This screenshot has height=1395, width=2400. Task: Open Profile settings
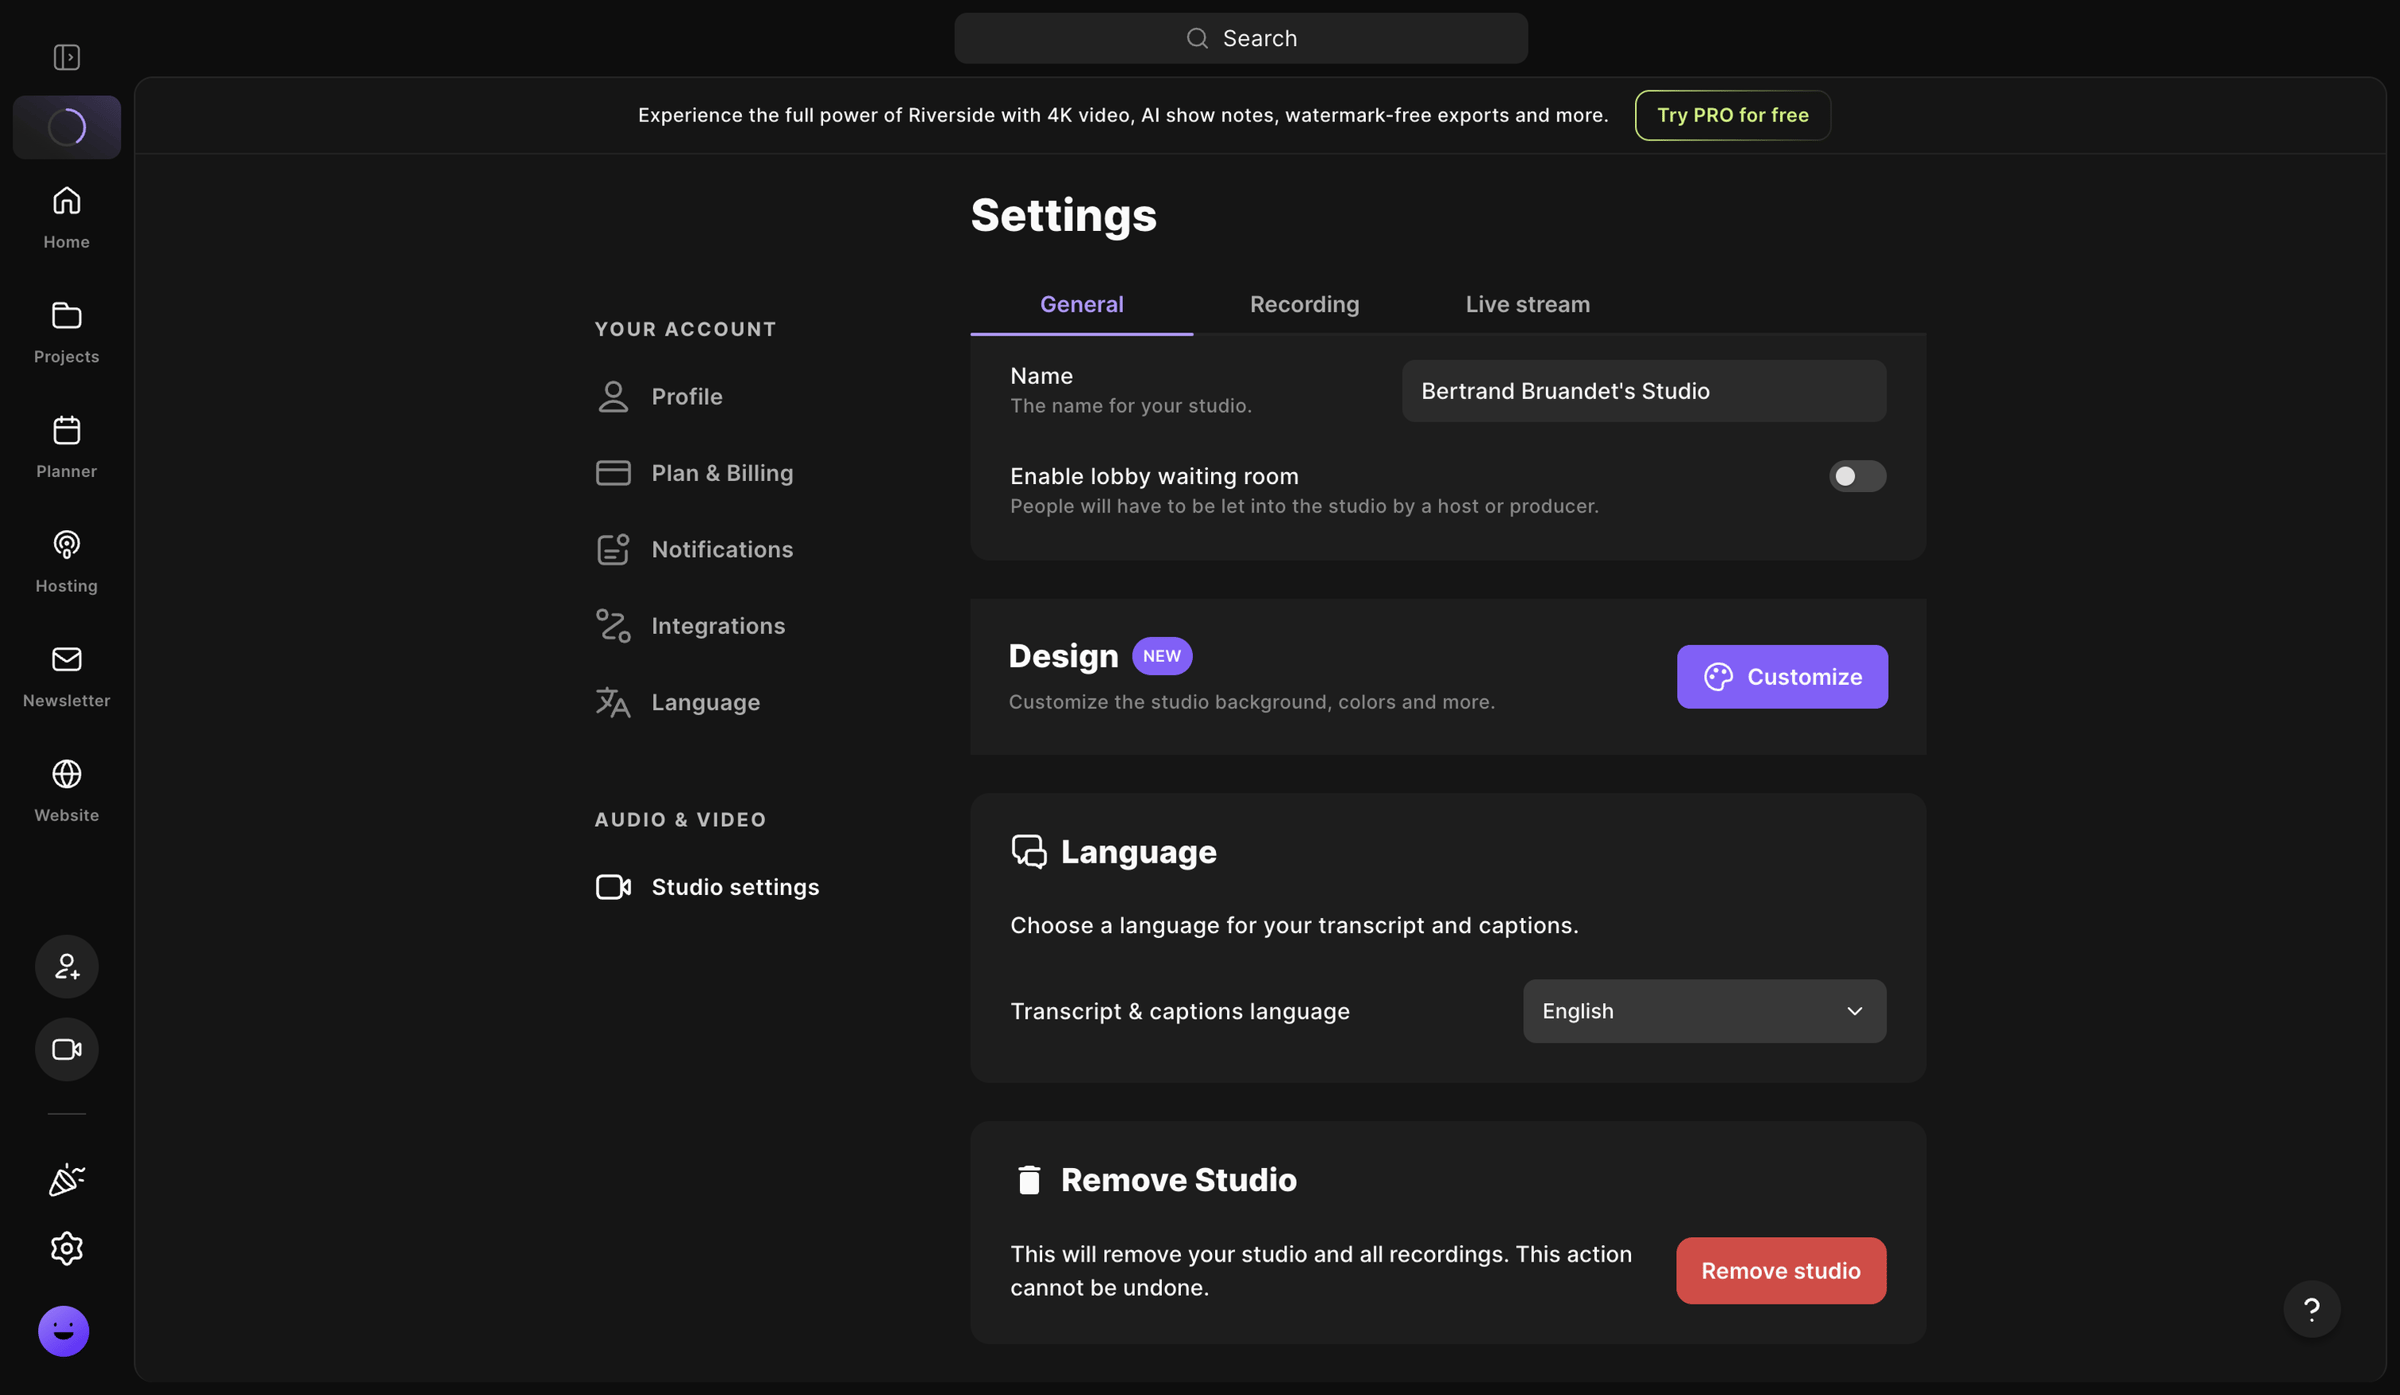686,396
